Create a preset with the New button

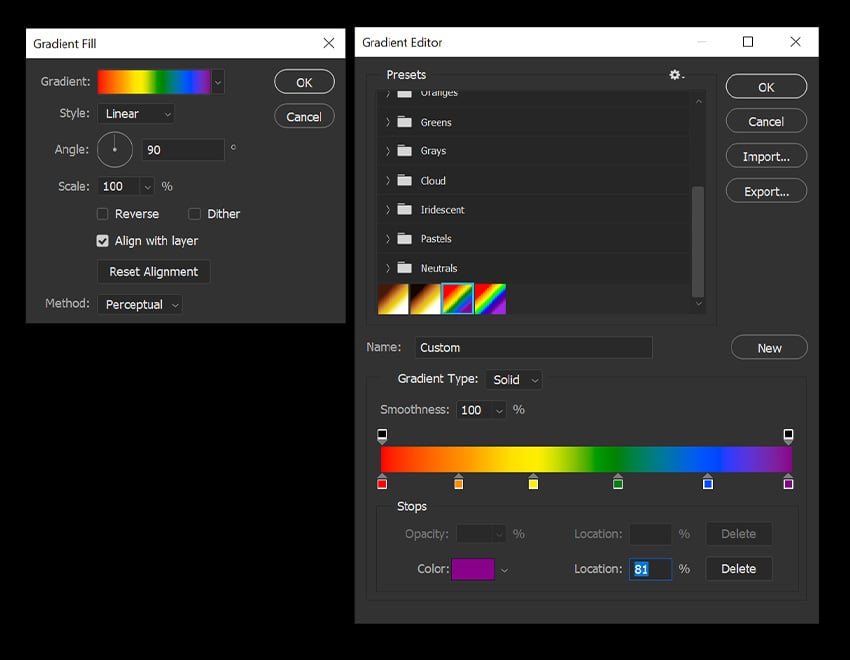click(x=768, y=347)
